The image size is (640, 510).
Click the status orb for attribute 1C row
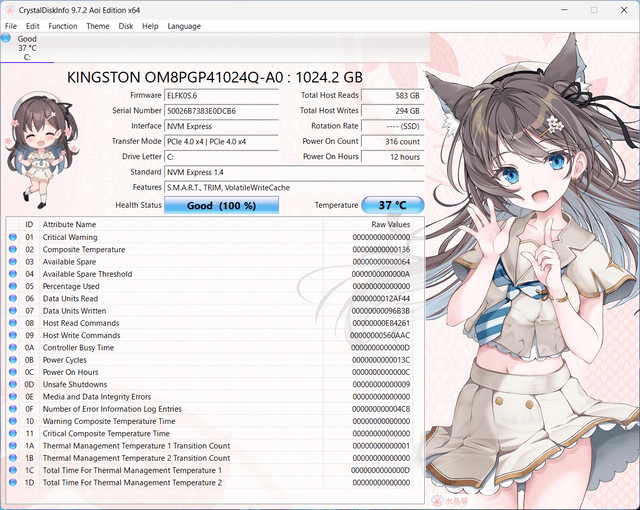click(x=13, y=470)
